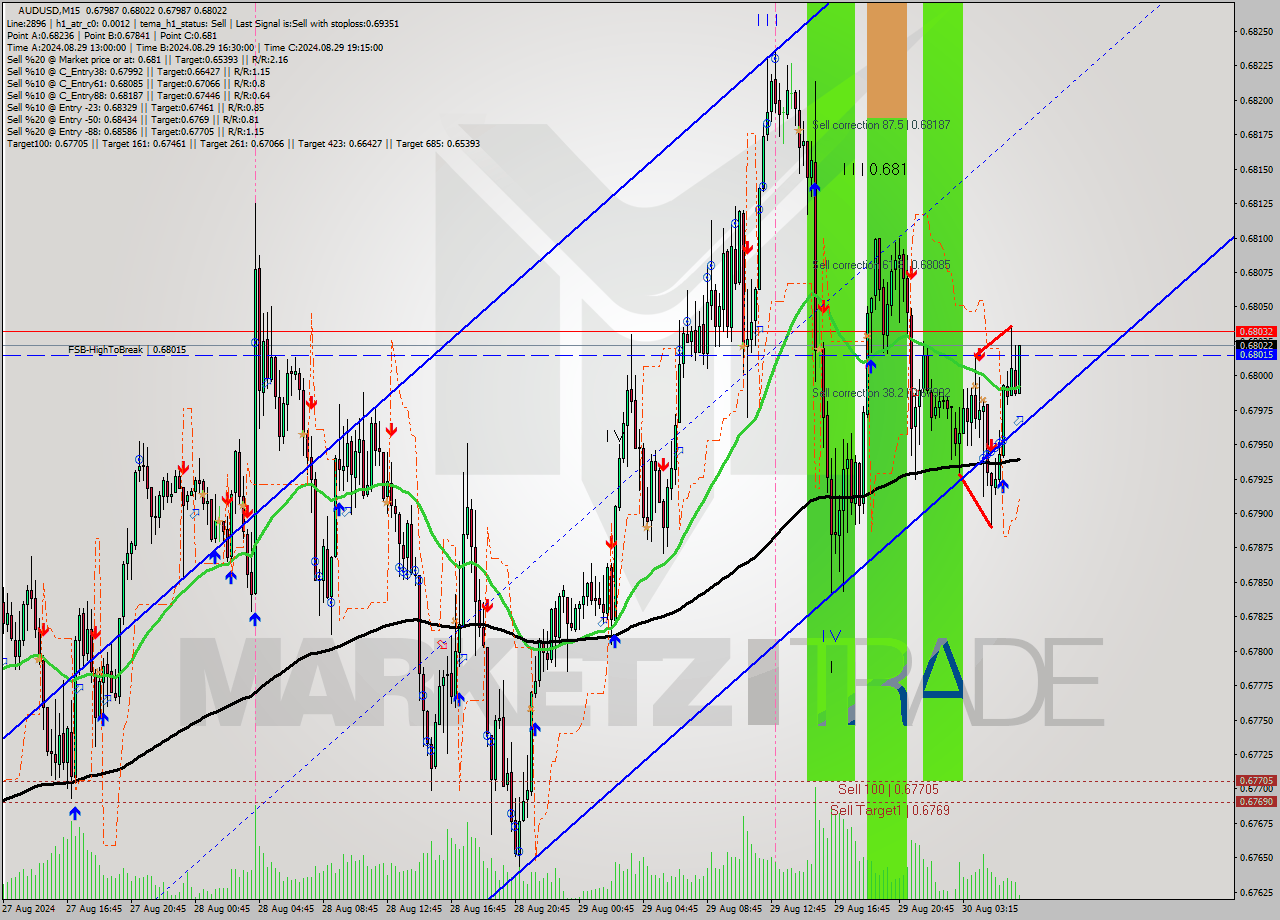Click the 'Sell Target1 | 0.6769' label
This screenshot has width=1280, height=920.
[890, 810]
